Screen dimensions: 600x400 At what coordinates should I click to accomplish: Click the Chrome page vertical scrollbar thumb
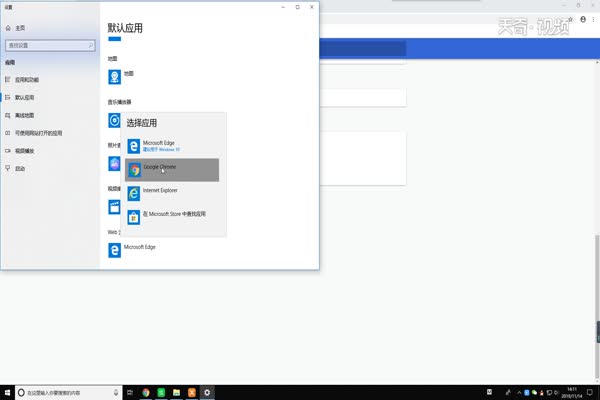[597, 308]
